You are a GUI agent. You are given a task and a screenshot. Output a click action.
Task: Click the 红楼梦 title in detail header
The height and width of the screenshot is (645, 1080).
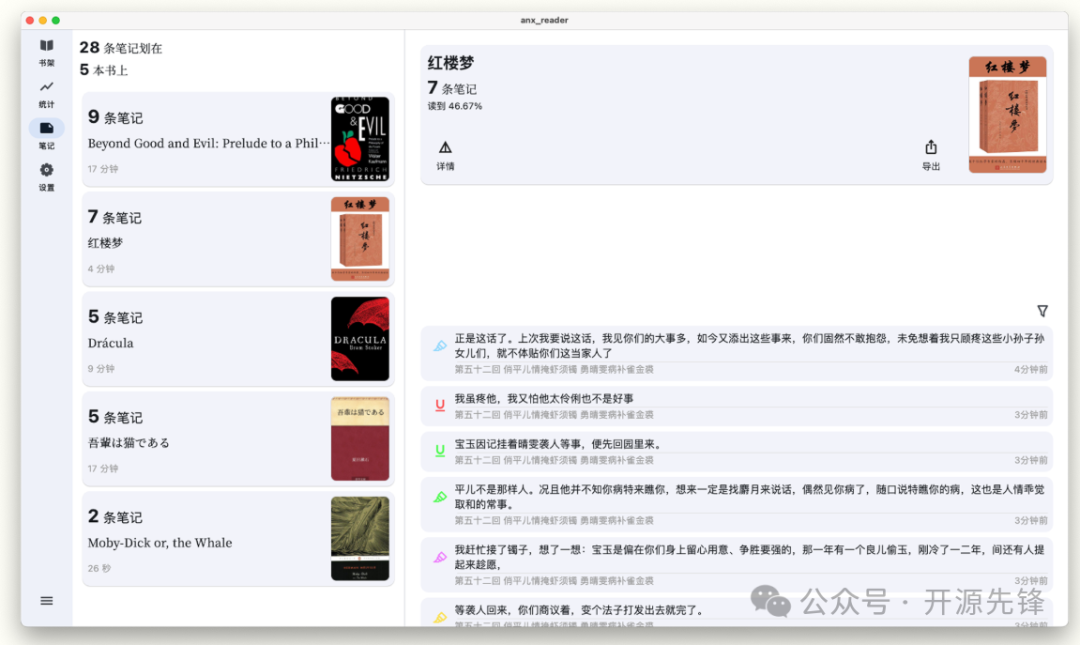(x=450, y=63)
